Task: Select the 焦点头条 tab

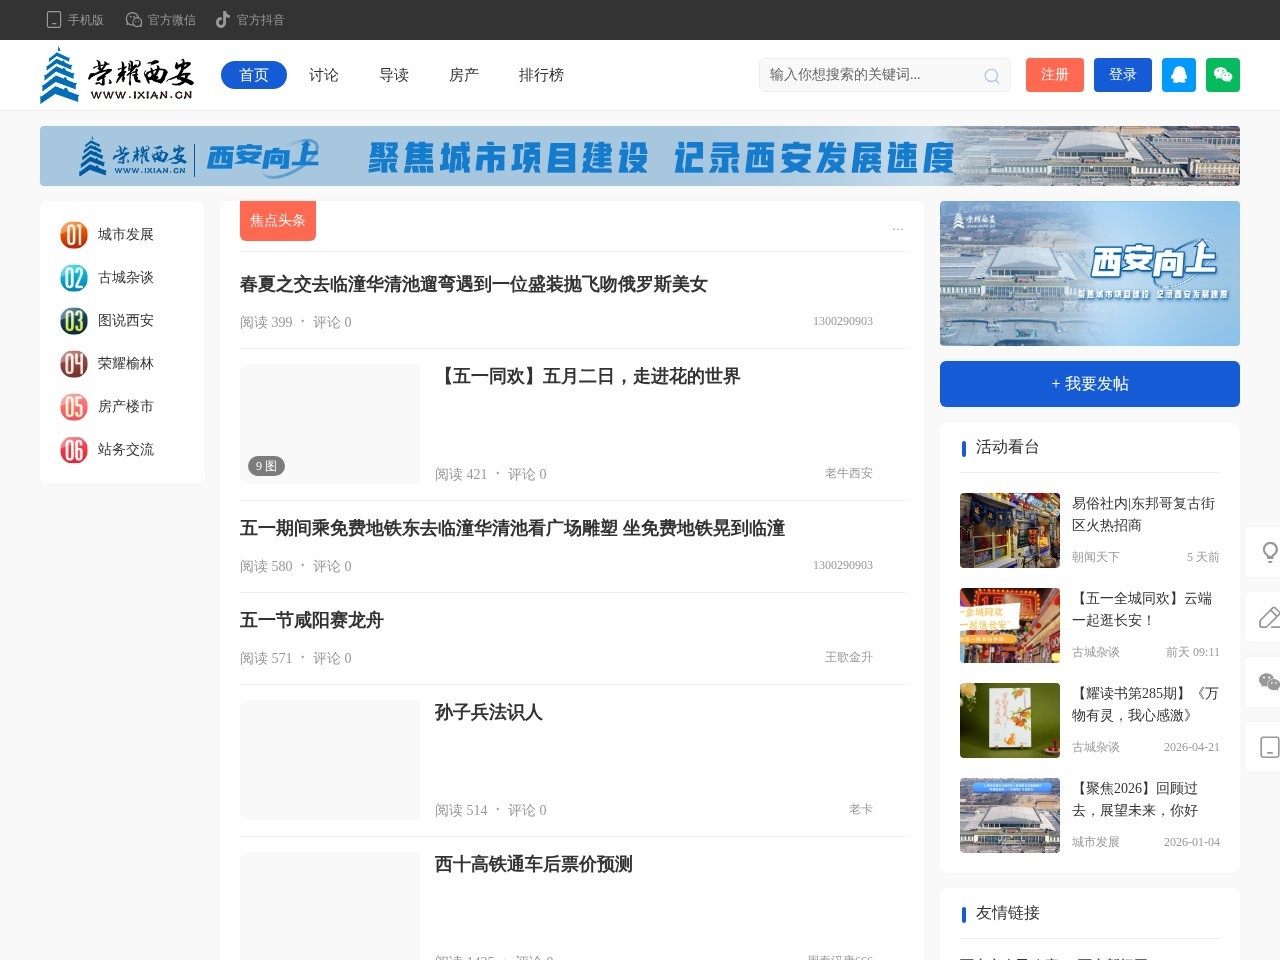Action: click(x=278, y=221)
